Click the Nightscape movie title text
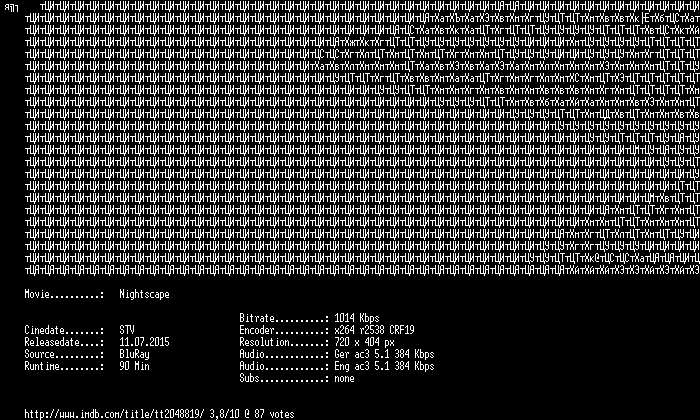The image size is (700, 420). coord(144,295)
